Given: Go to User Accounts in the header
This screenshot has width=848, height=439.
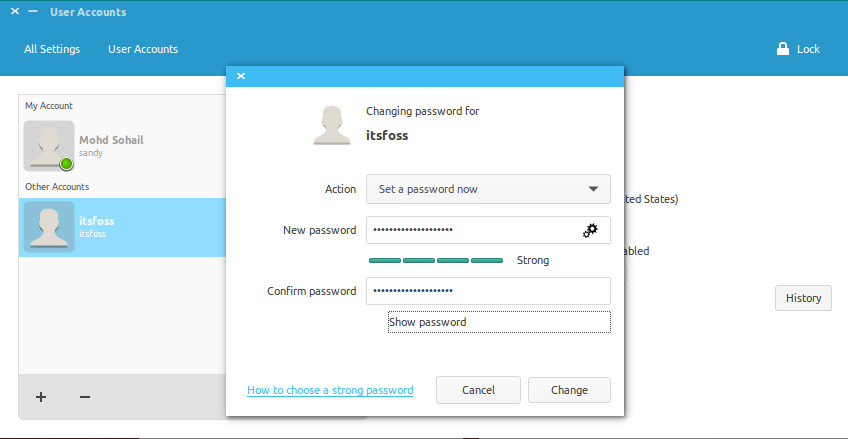Looking at the screenshot, I should click(x=143, y=49).
